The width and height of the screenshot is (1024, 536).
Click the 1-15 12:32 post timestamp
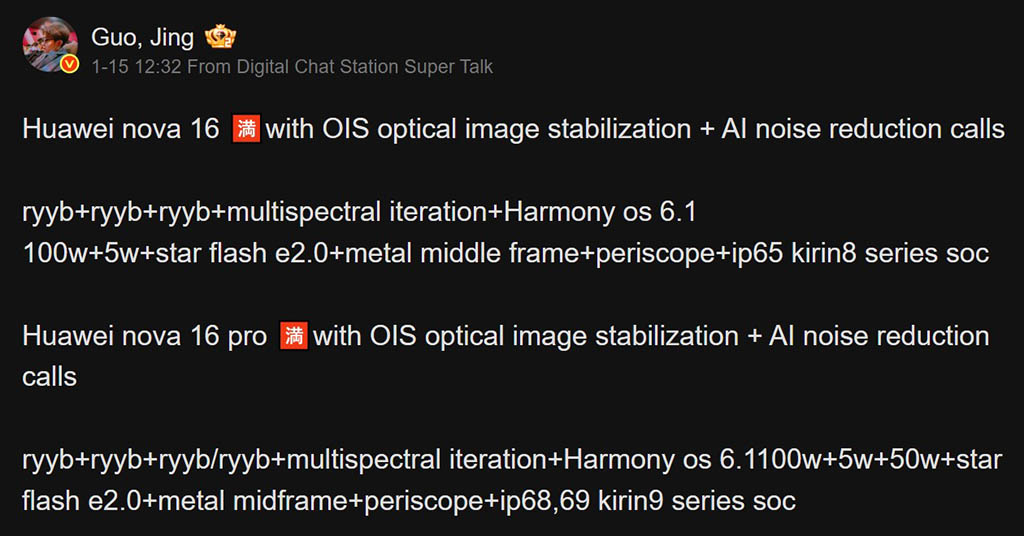click(135, 67)
